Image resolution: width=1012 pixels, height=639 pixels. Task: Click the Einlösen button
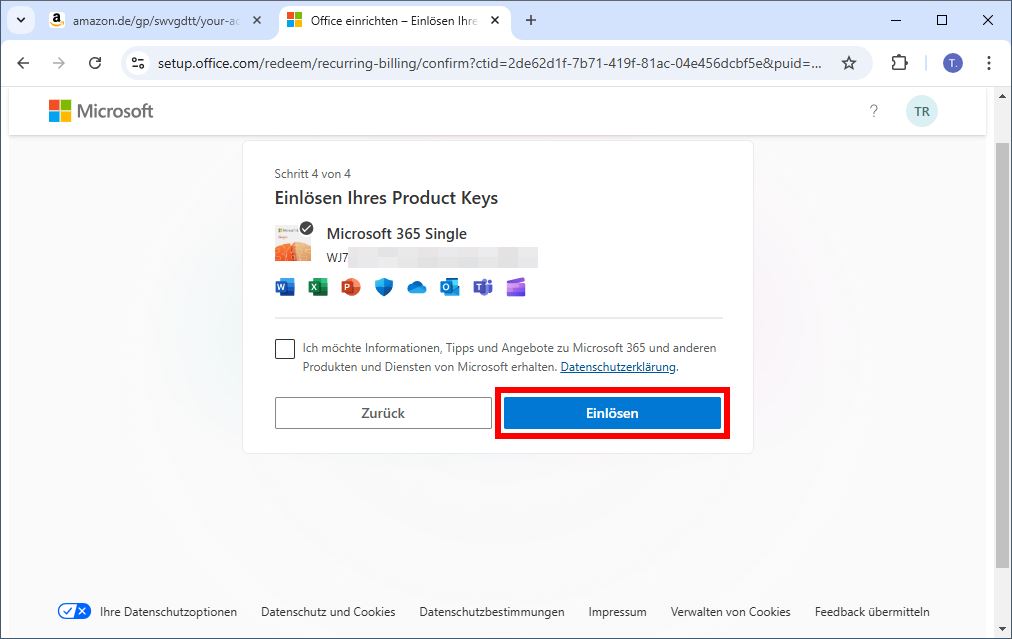(611, 412)
